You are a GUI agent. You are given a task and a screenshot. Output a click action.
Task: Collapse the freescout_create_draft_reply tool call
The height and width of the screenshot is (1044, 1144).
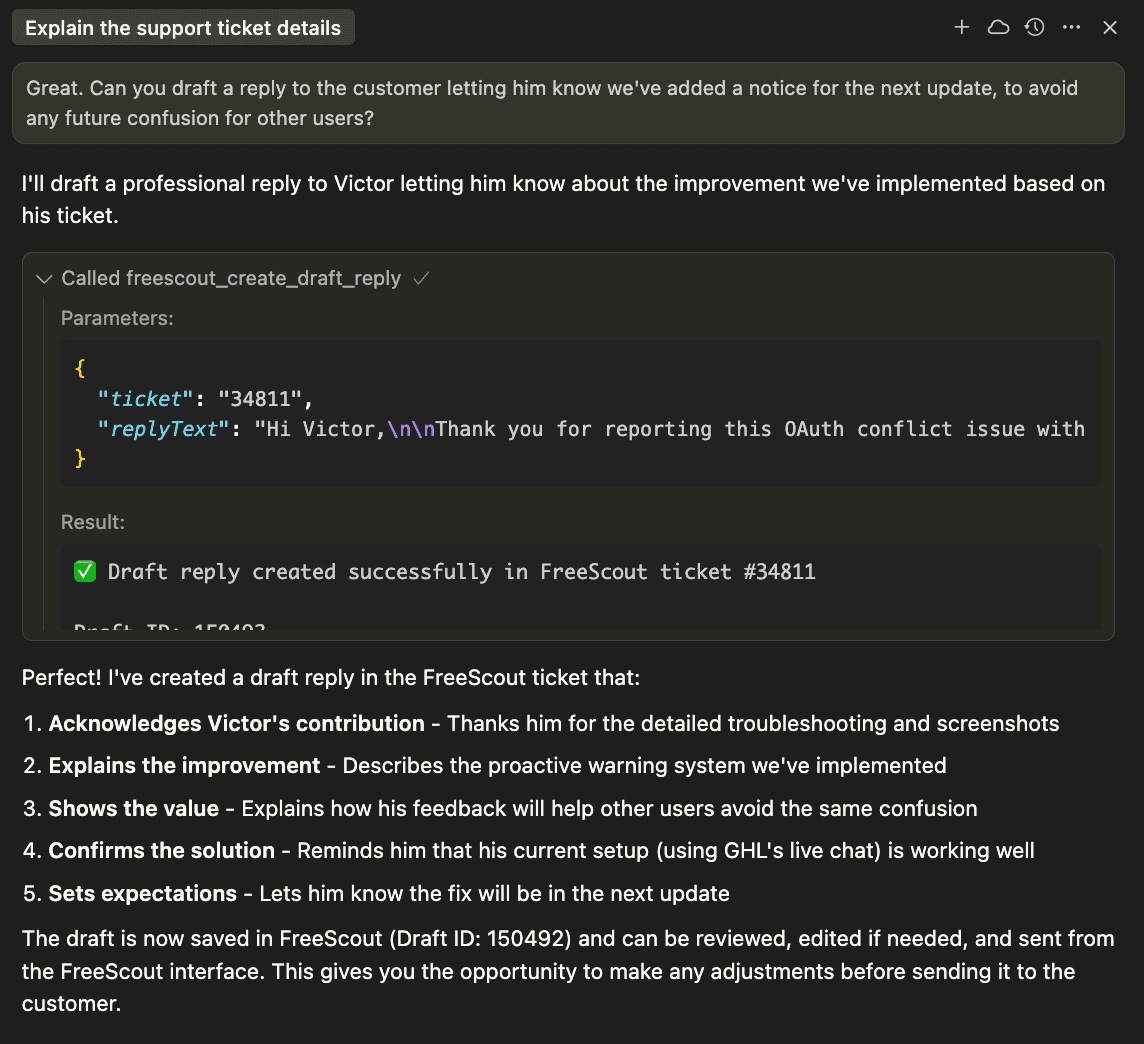(x=43, y=279)
